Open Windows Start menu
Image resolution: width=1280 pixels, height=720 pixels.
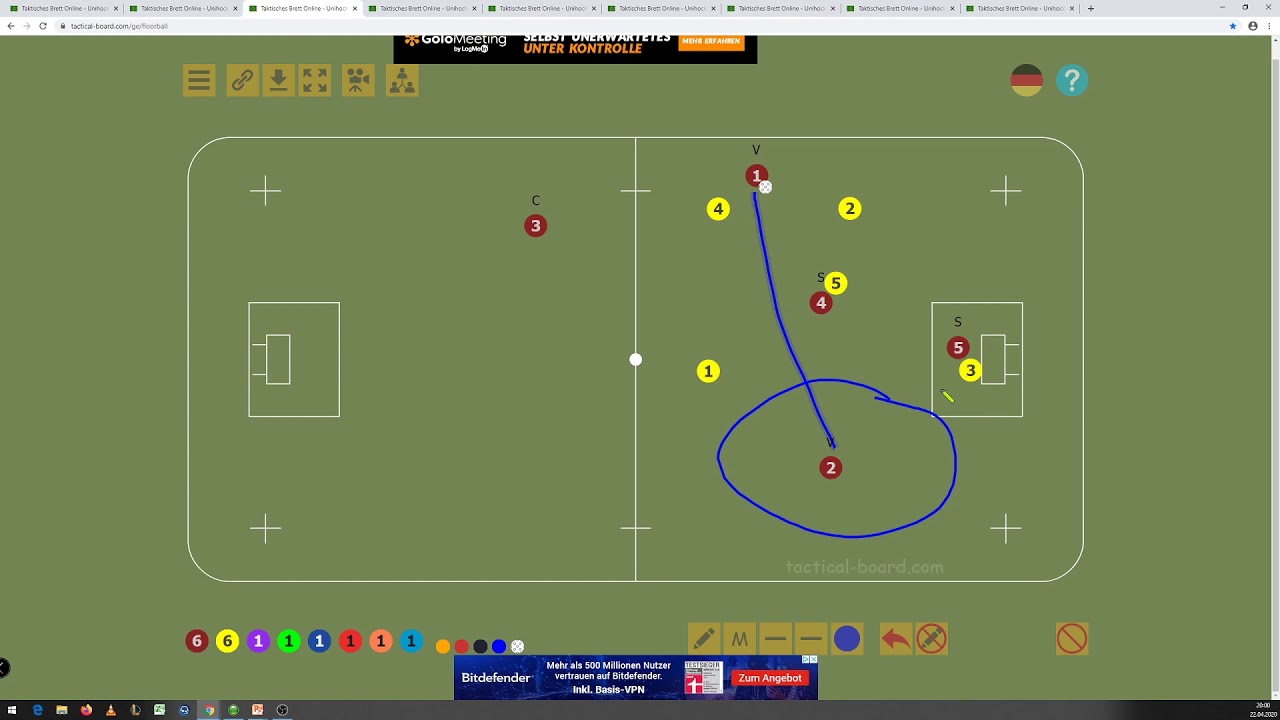pyautogui.click(x=12, y=710)
